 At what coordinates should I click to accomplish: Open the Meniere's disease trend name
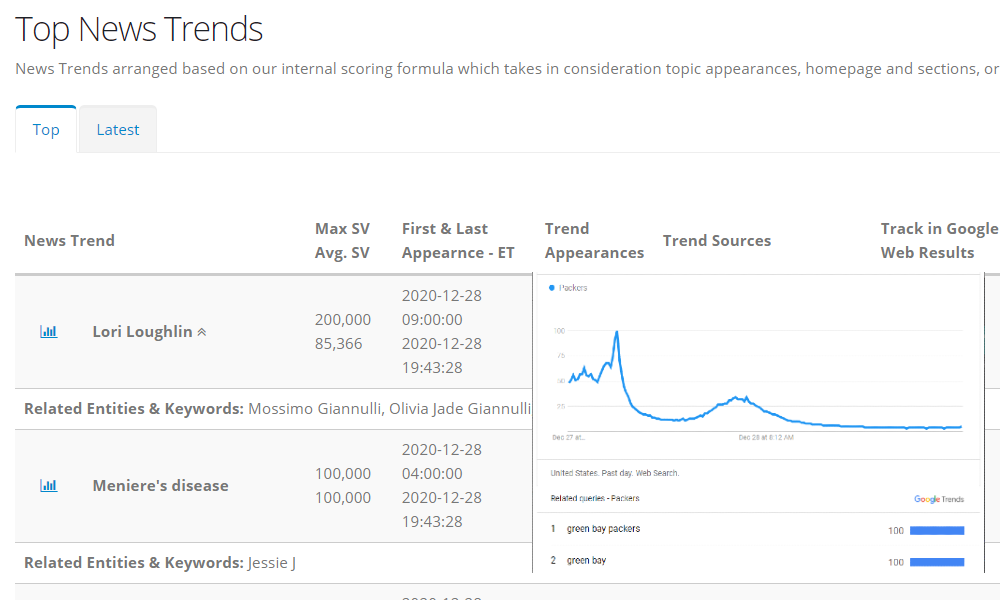(x=160, y=486)
